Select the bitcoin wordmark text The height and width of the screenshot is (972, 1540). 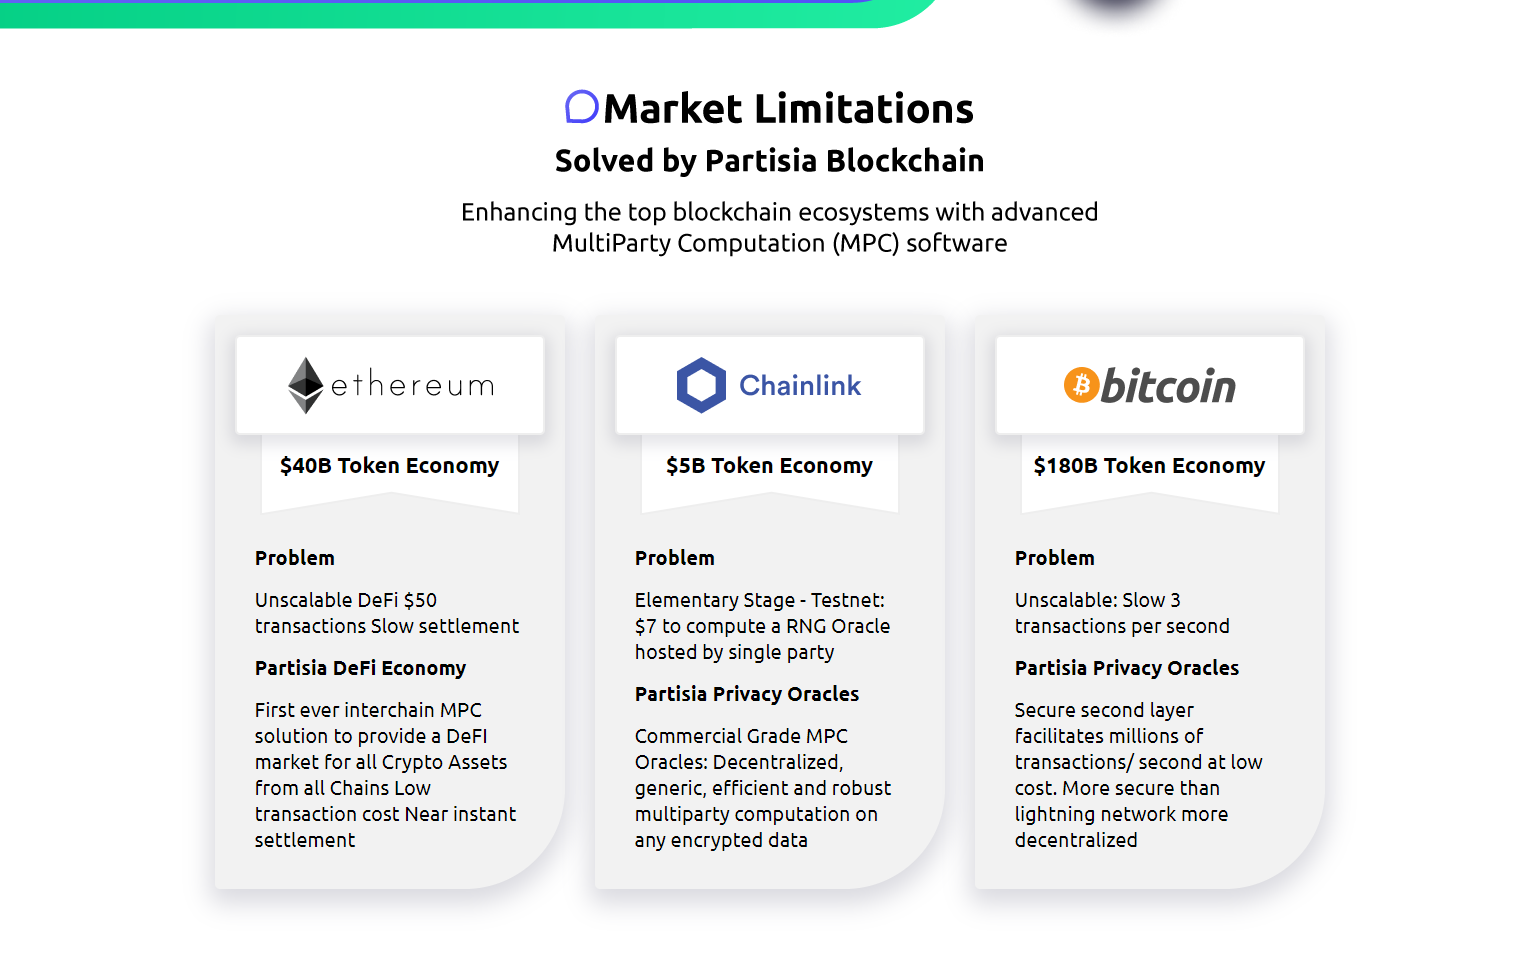click(1168, 386)
